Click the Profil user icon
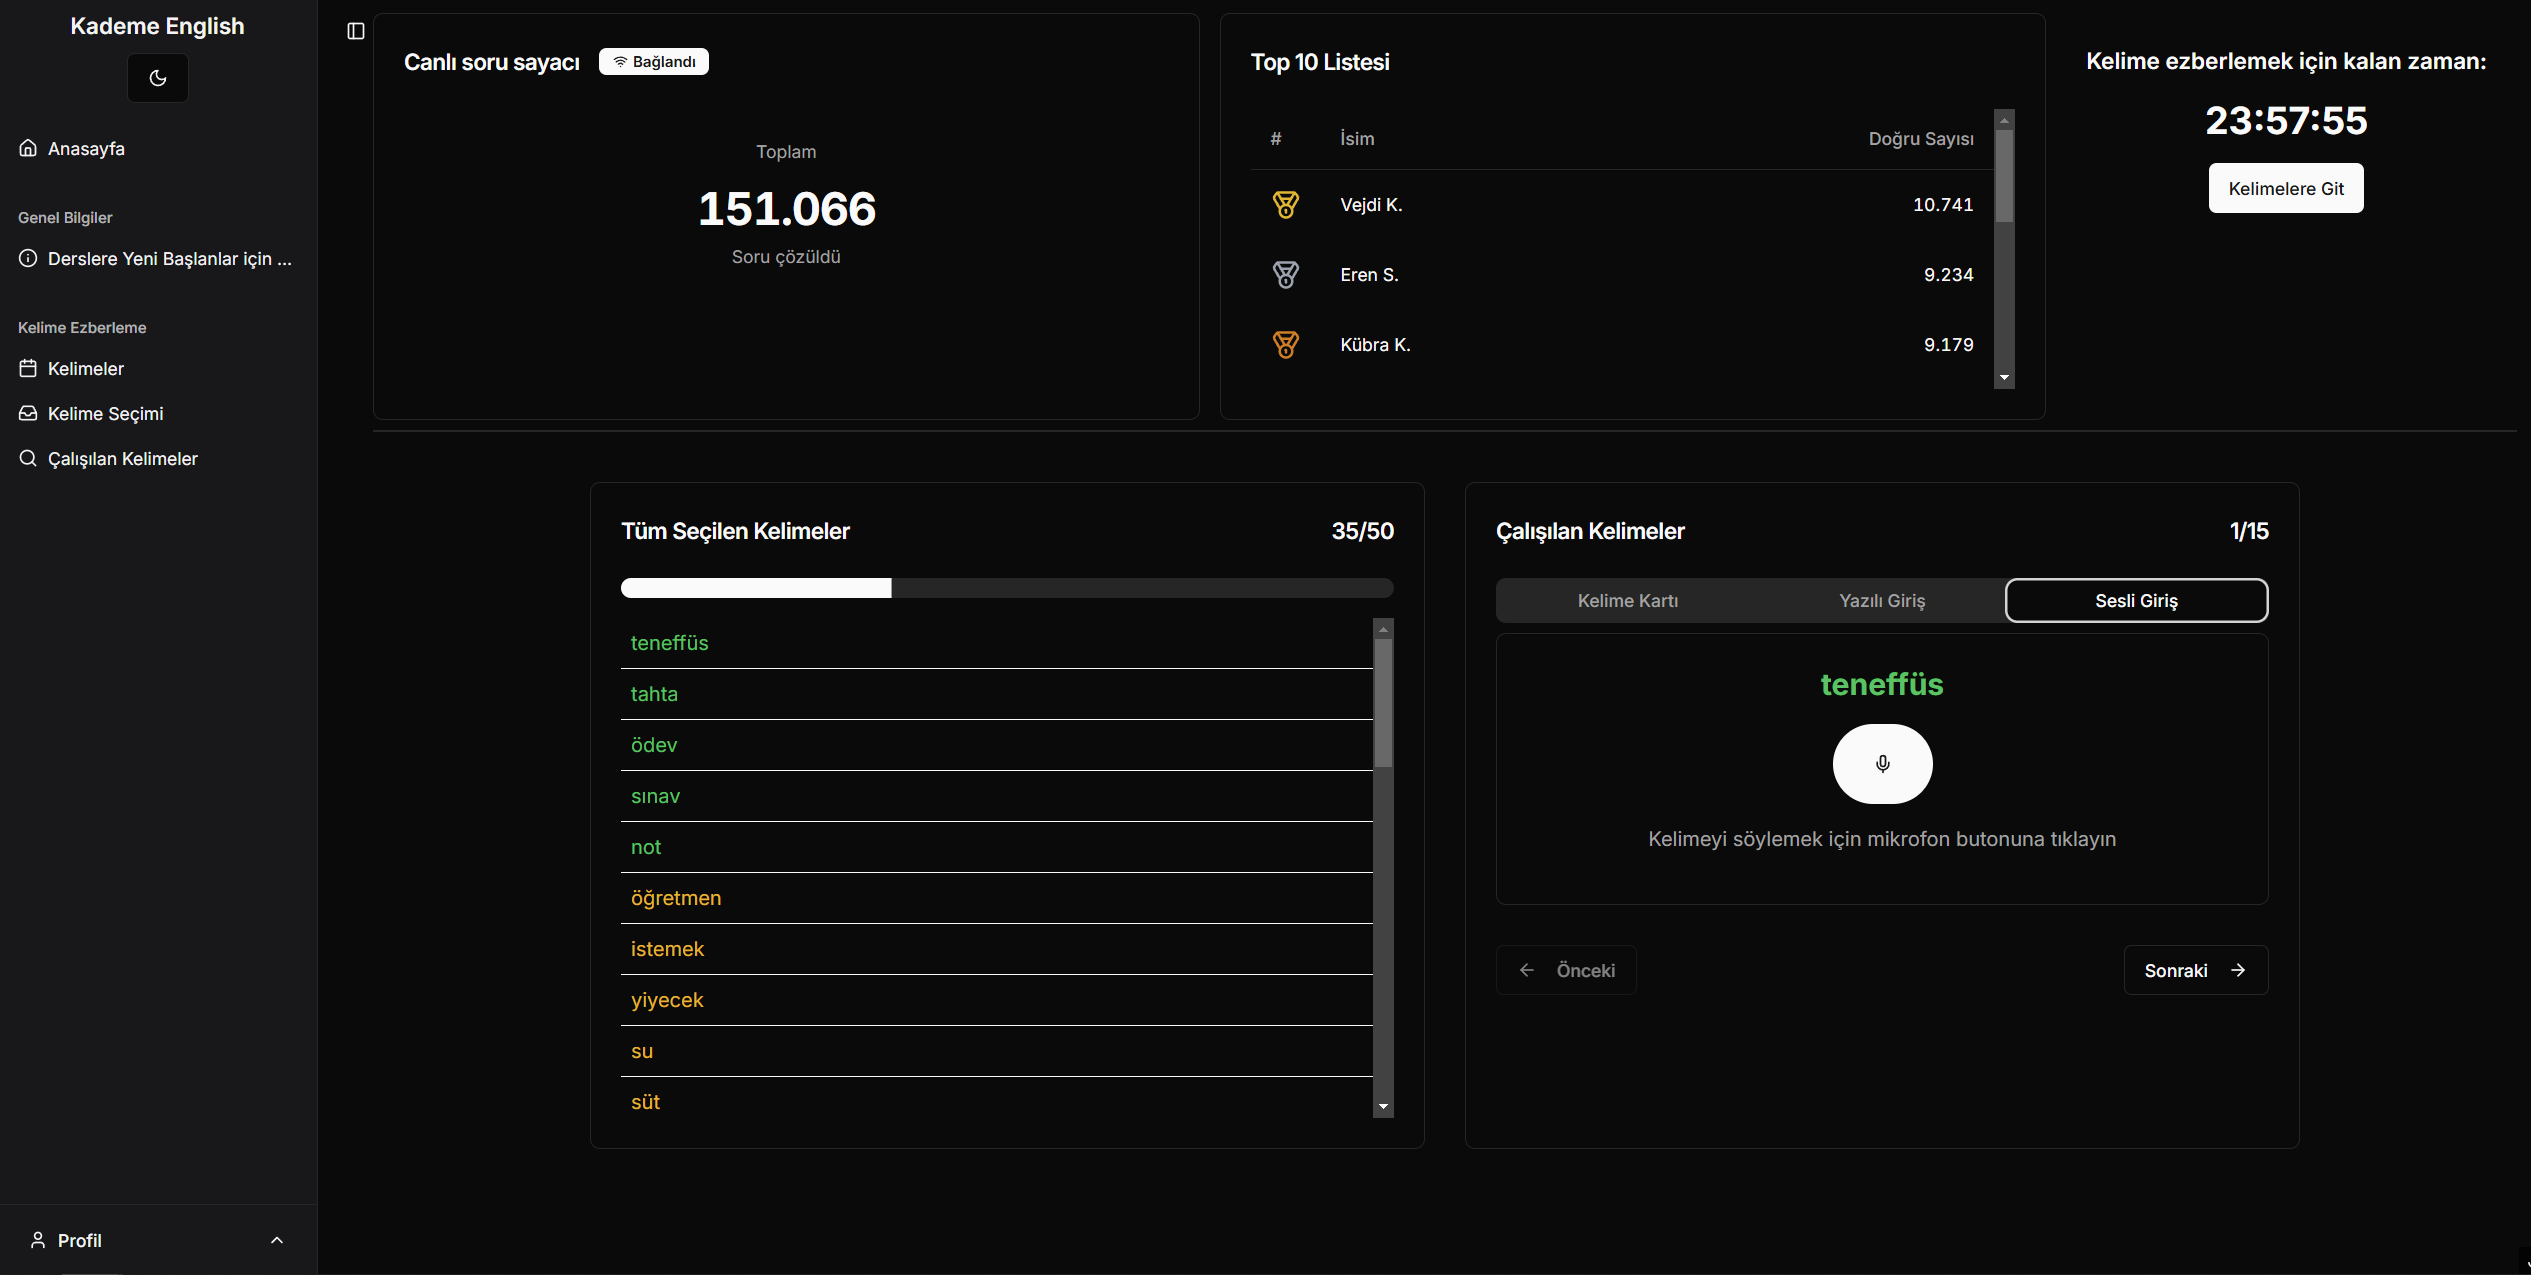Screen dimensions: 2531x1275 tap(38, 1240)
